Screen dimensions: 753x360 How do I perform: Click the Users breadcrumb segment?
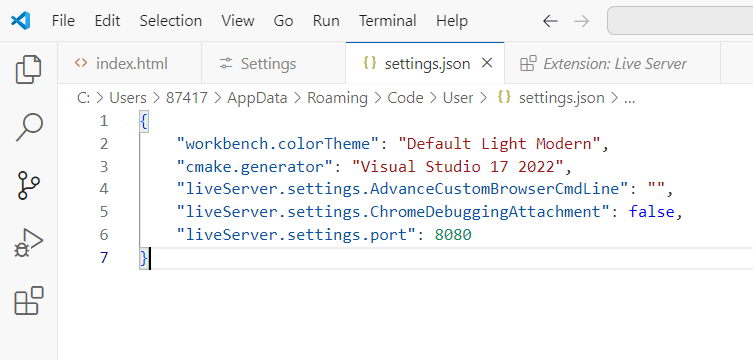click(x=128, y=98)
